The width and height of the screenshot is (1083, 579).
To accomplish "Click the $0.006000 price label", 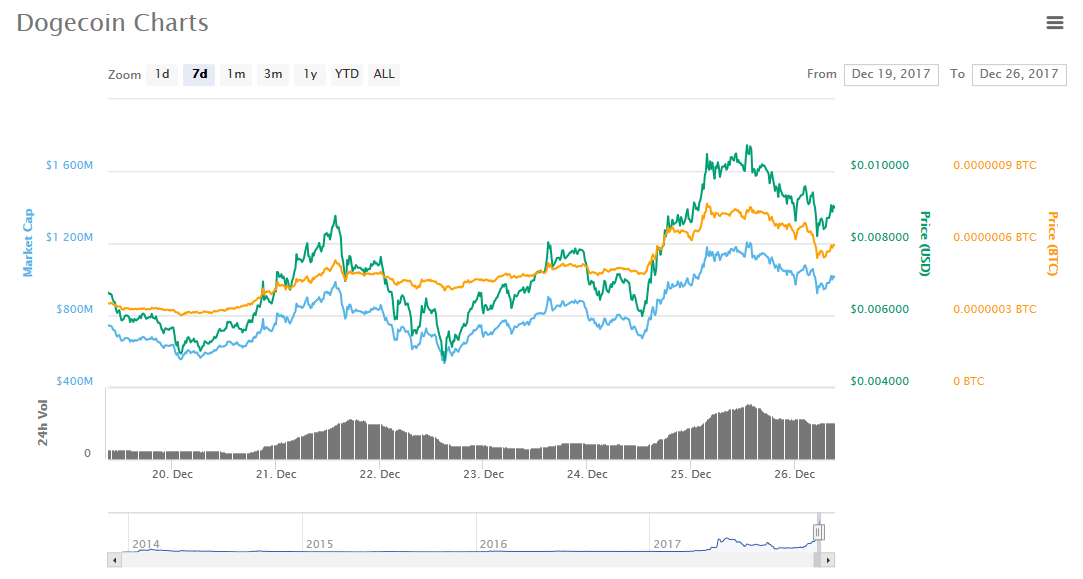I will (880, 309).
